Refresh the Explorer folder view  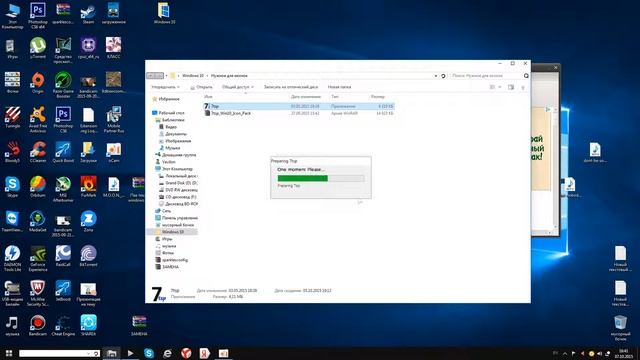443,76
